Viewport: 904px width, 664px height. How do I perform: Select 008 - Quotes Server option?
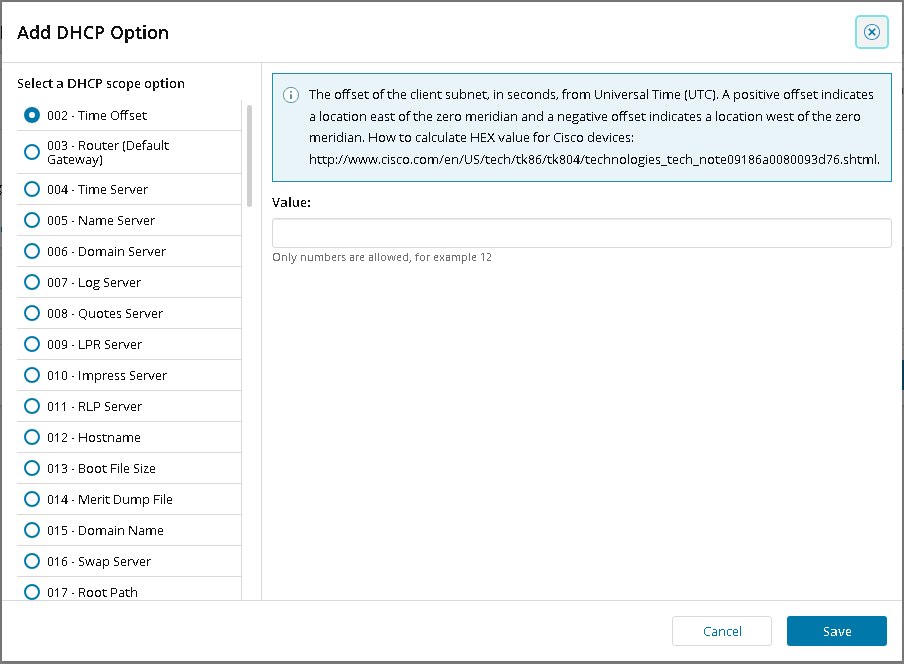[x=32, y=313]
